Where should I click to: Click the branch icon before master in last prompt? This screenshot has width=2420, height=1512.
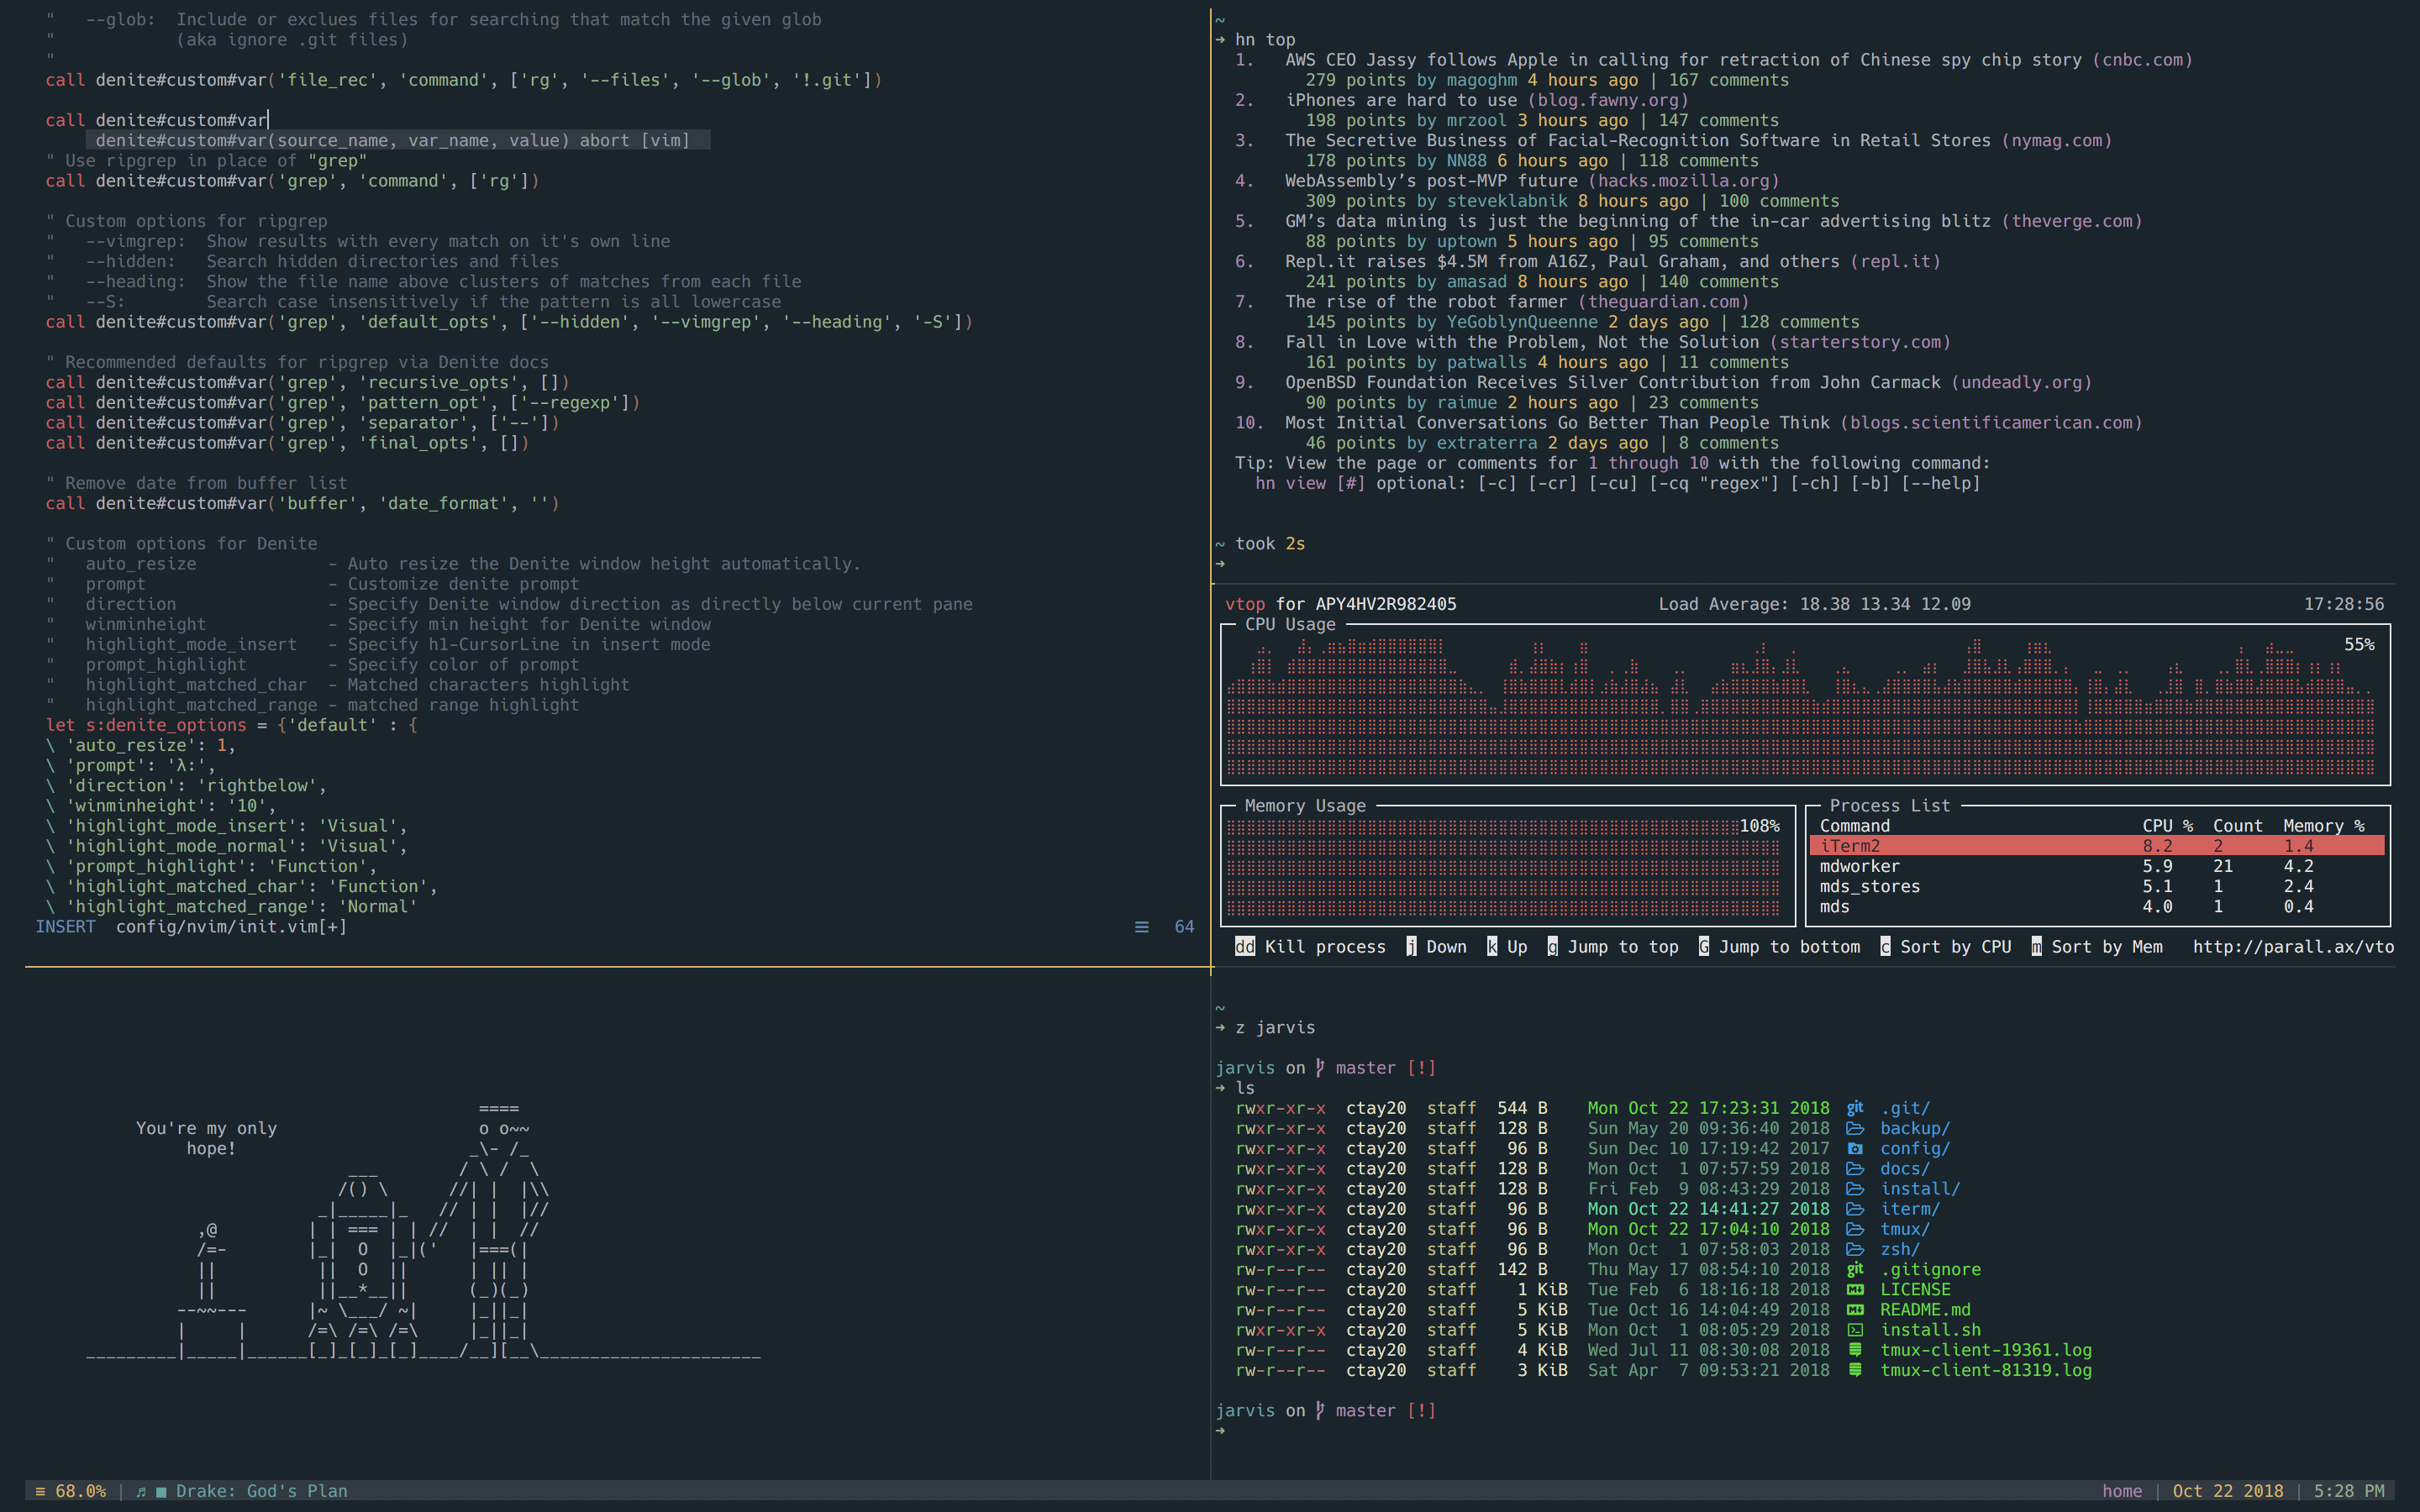(x=1320, y=1410)
